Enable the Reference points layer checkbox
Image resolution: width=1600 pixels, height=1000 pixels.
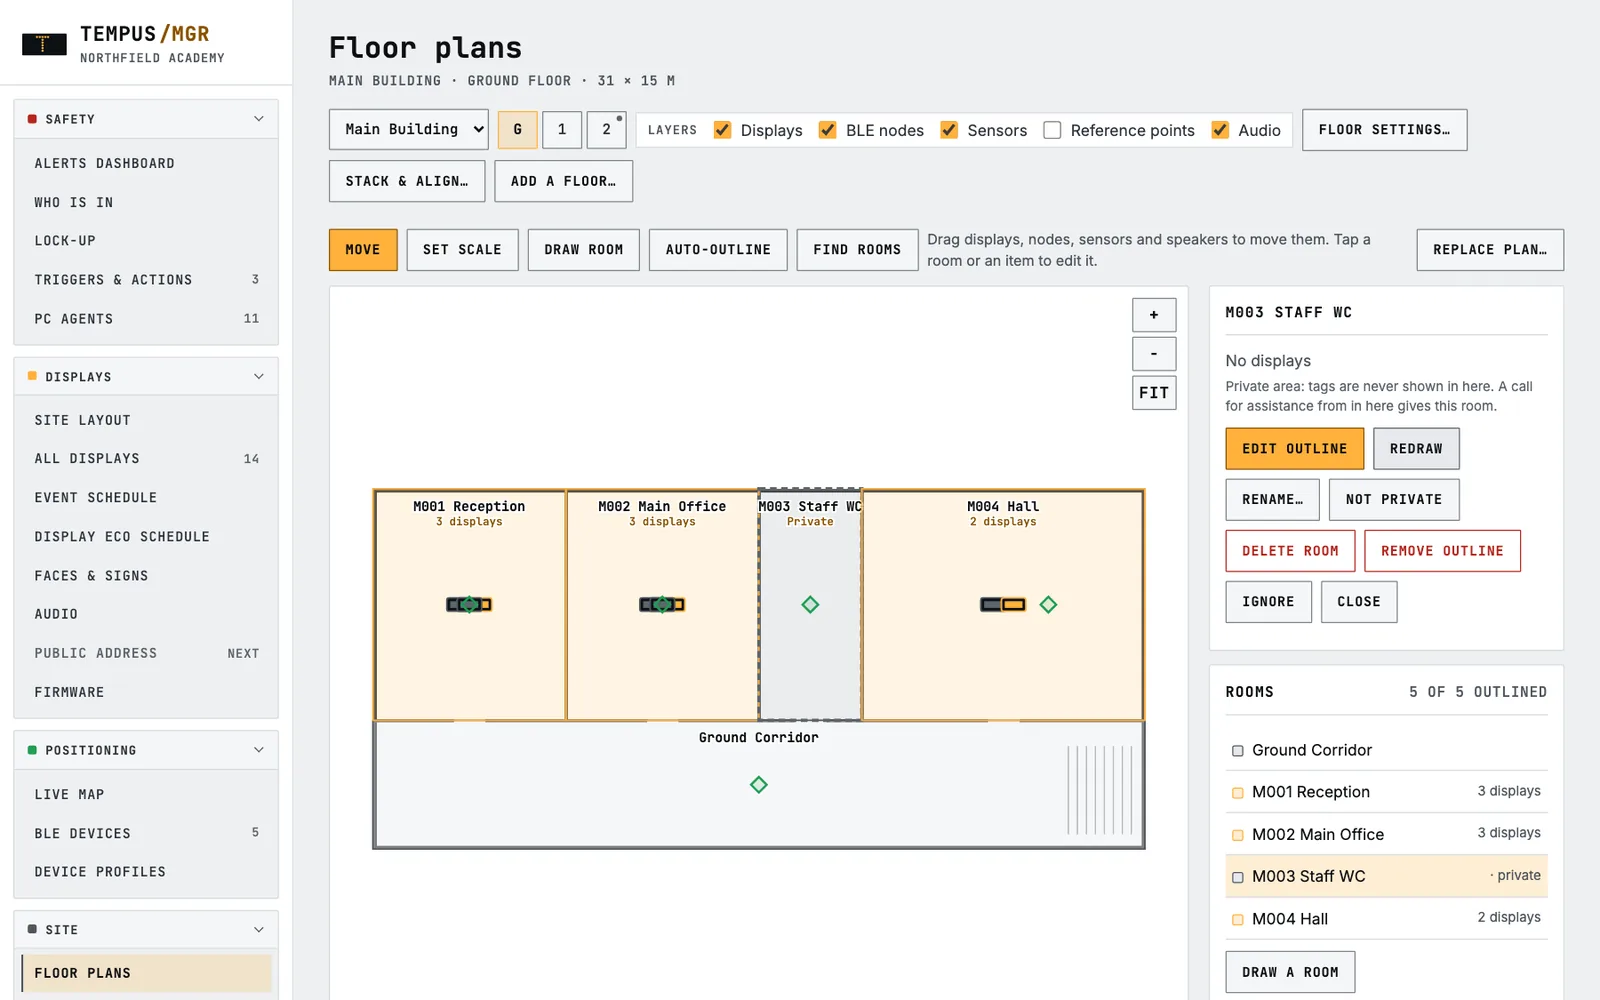1052,130
